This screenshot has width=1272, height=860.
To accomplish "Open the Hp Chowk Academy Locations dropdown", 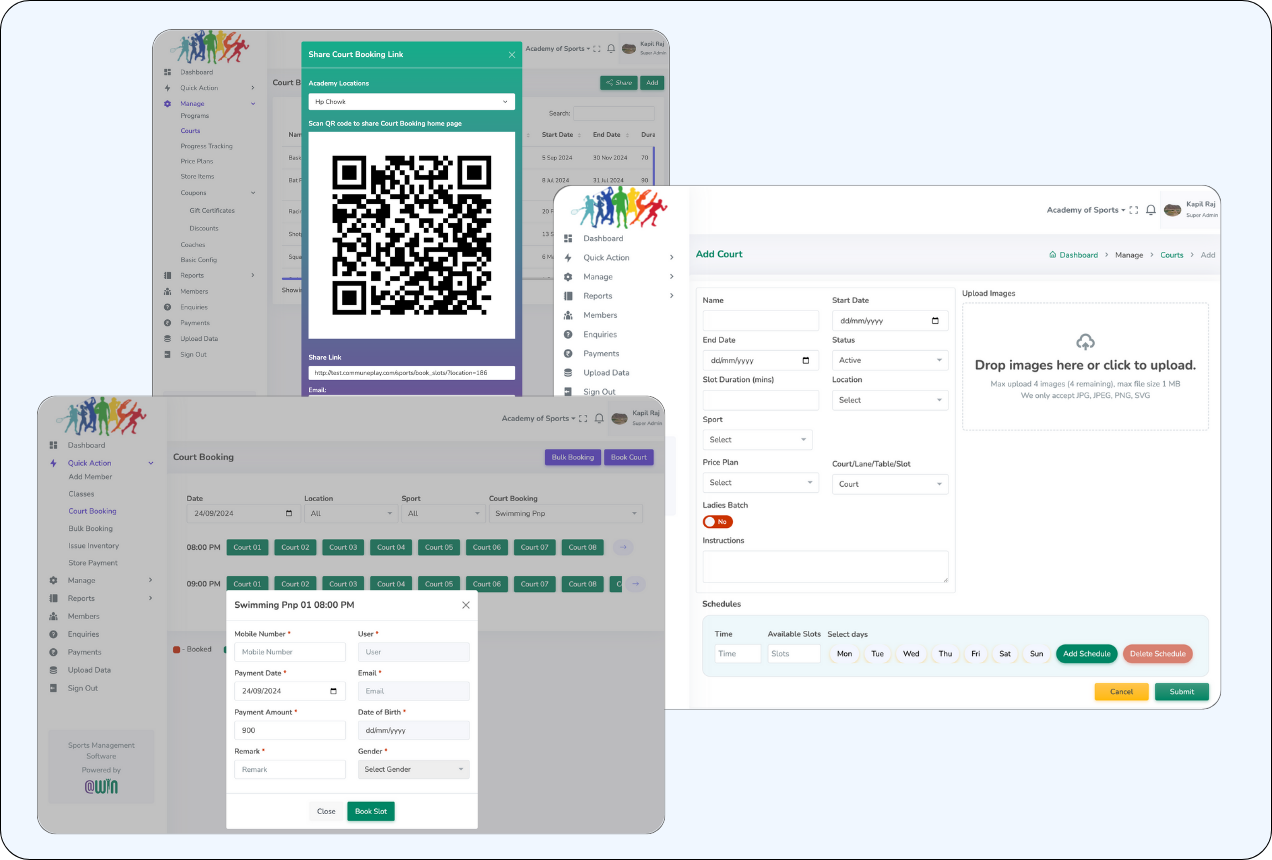I will pyautogui.click(x=412, y=102).
